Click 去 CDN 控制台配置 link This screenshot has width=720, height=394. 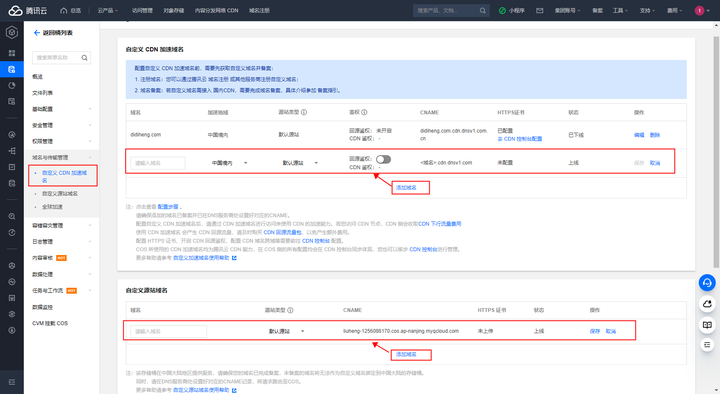520,139
